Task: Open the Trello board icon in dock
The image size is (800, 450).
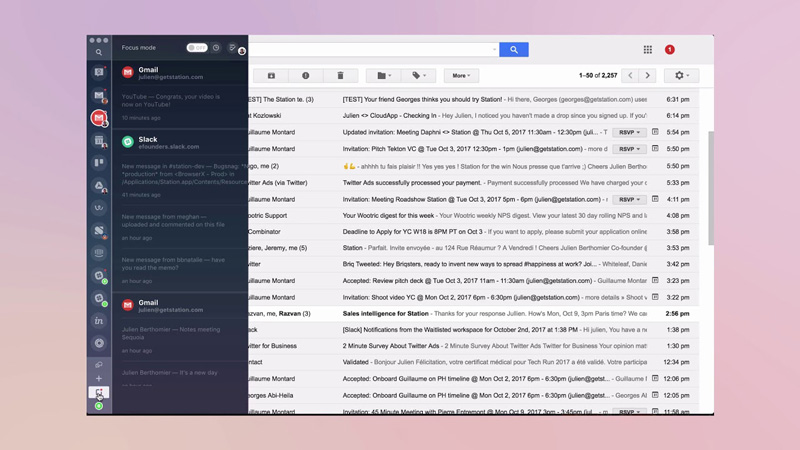Action: pos(99,163)
